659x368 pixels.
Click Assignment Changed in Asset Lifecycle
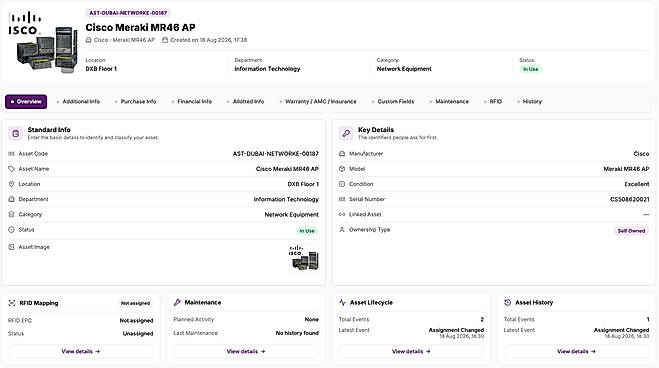(456, 330)
